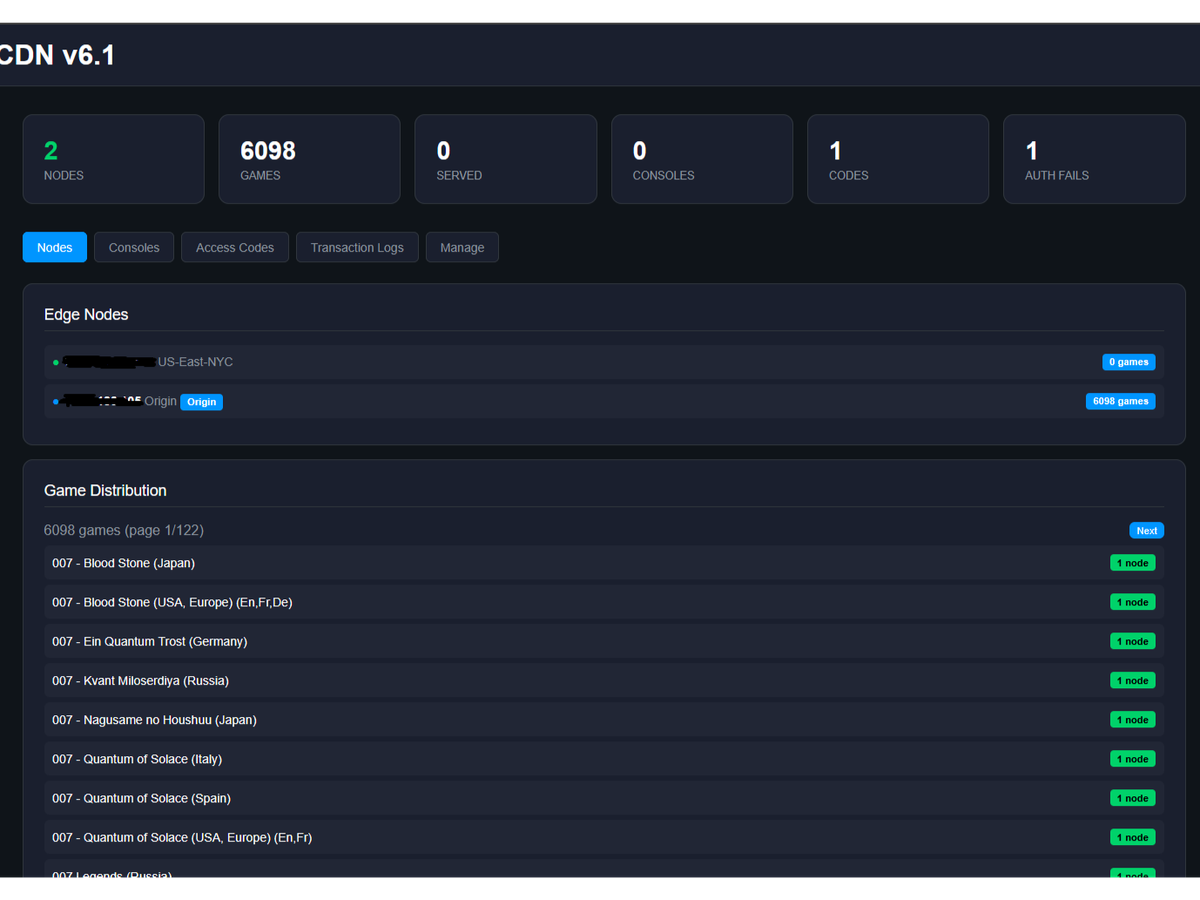Click the blue status dot for Origin node
The height and width of the screenshot is (900, 1200).
(56, 402)
